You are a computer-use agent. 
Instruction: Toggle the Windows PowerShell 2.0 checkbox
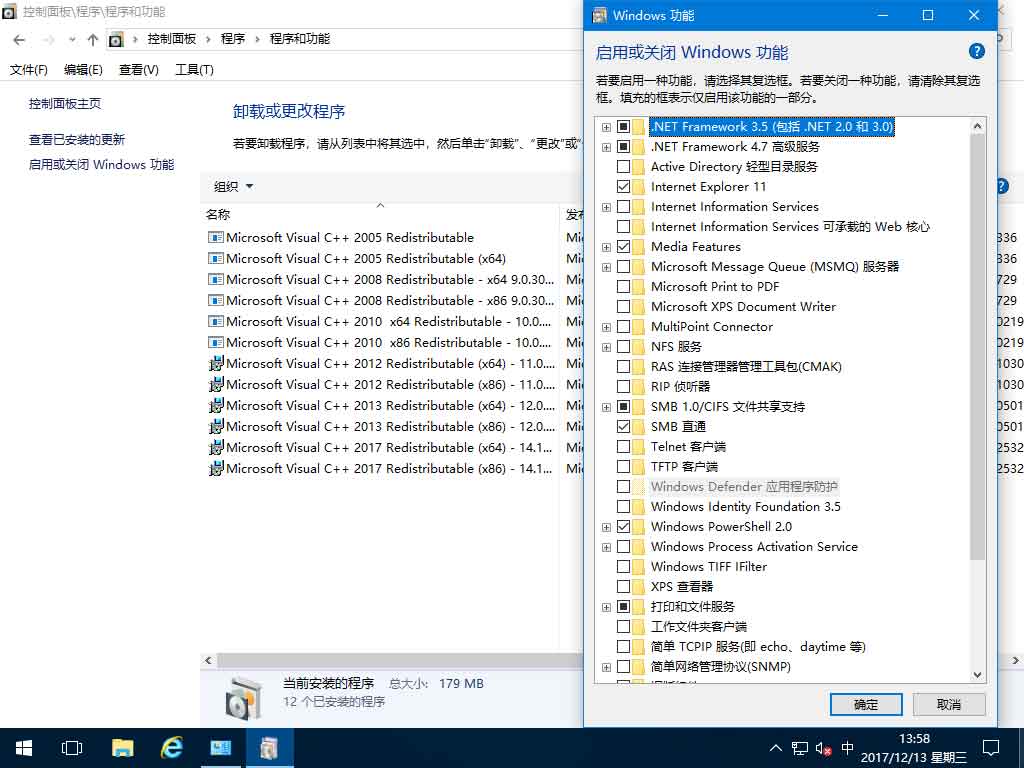click(624, 526)
